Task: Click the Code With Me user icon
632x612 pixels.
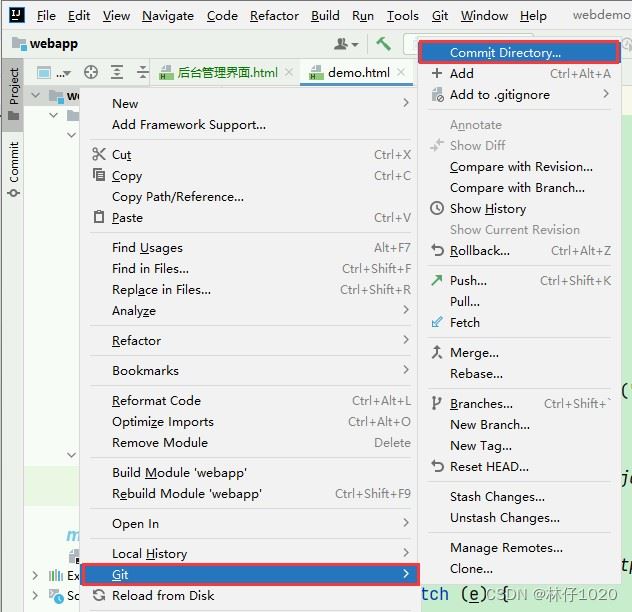Action: 346,44
